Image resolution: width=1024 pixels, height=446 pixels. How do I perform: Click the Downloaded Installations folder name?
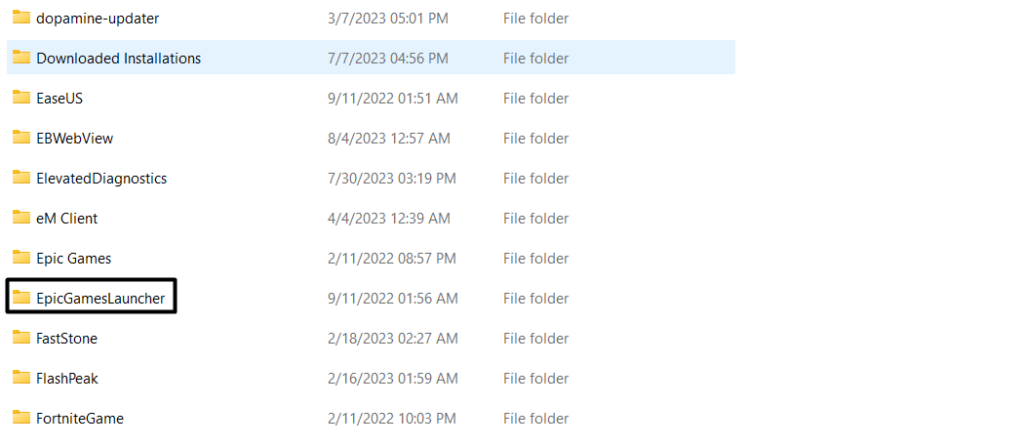point(118,58)
